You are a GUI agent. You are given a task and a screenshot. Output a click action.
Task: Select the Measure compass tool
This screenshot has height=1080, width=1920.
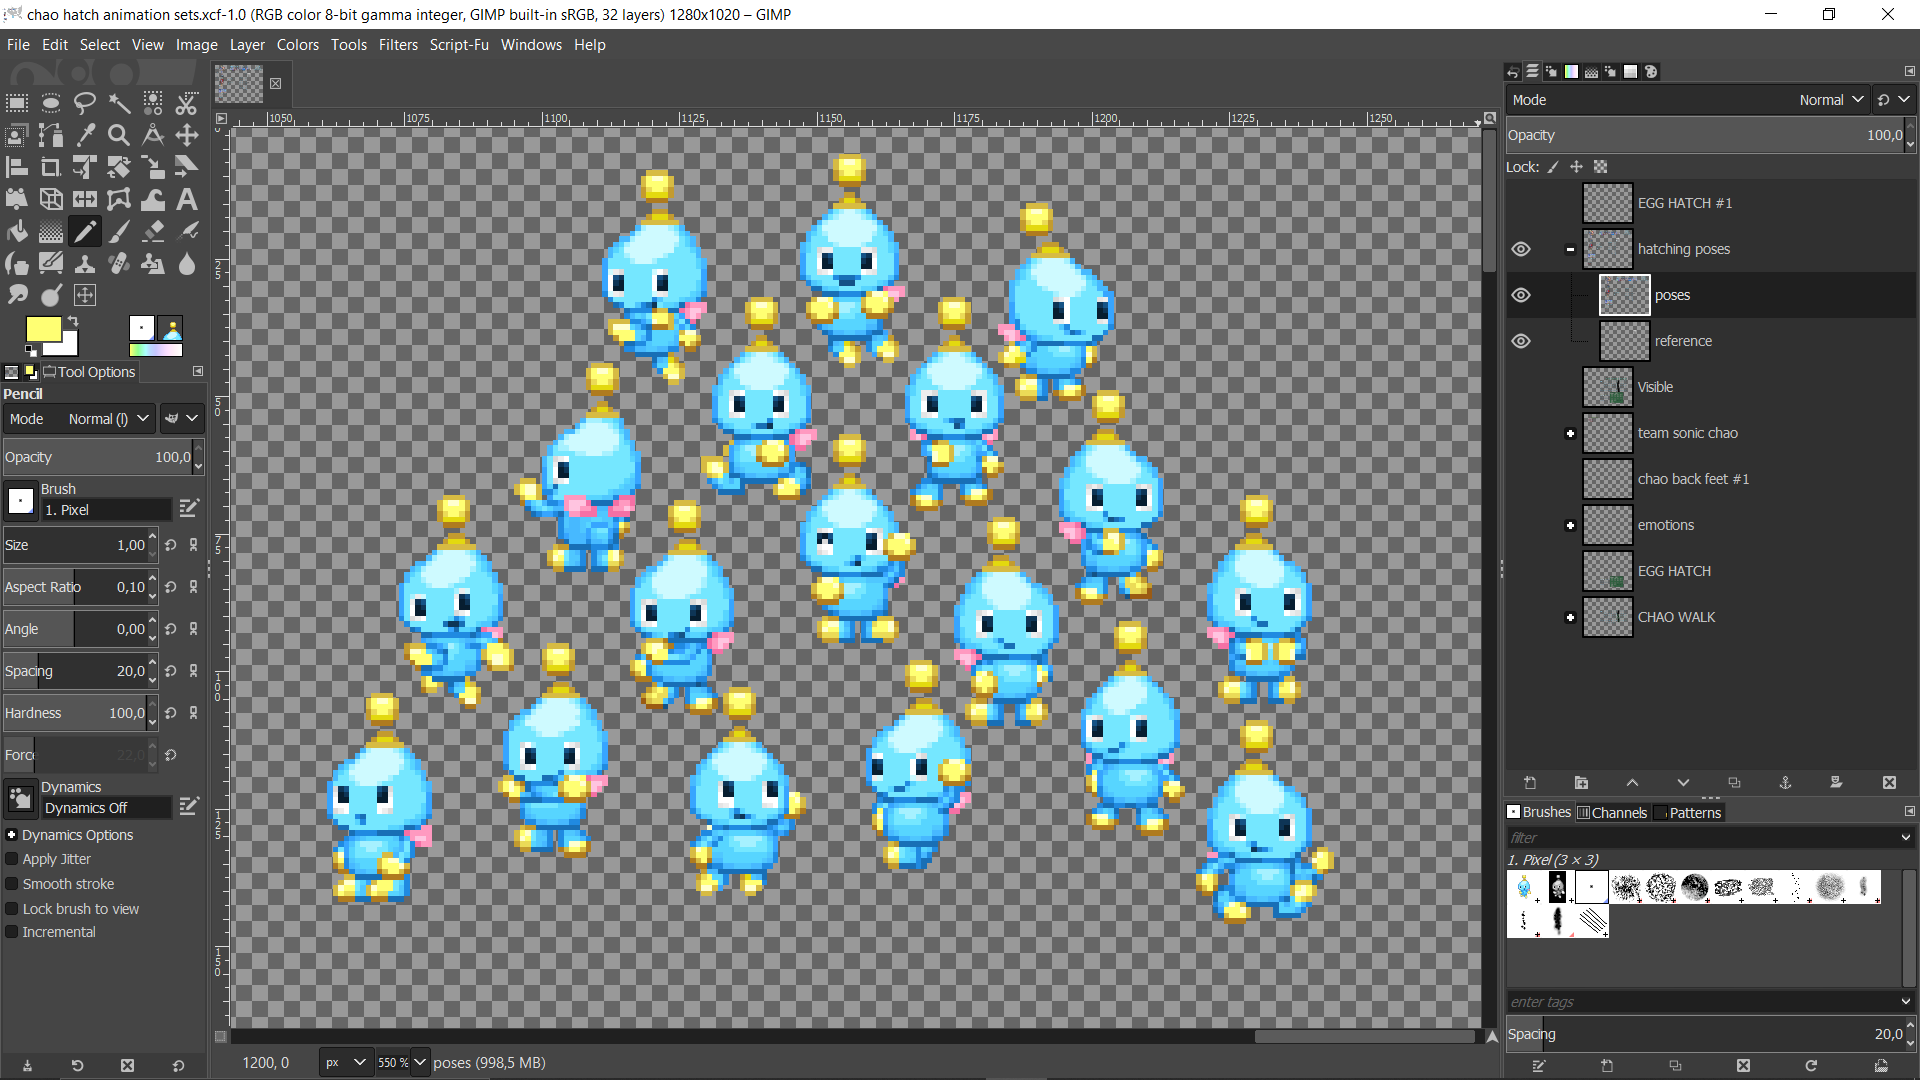[x=153, y=135]
